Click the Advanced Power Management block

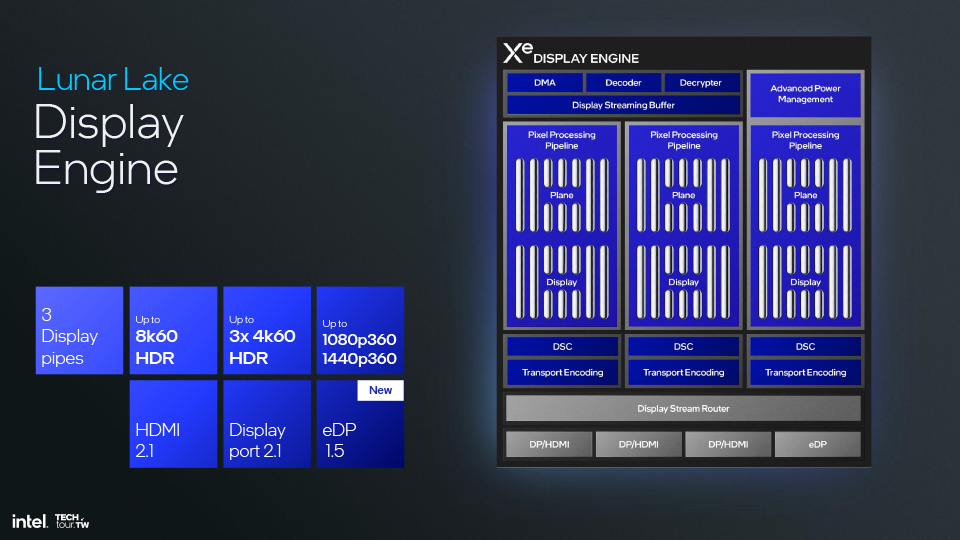805,94
